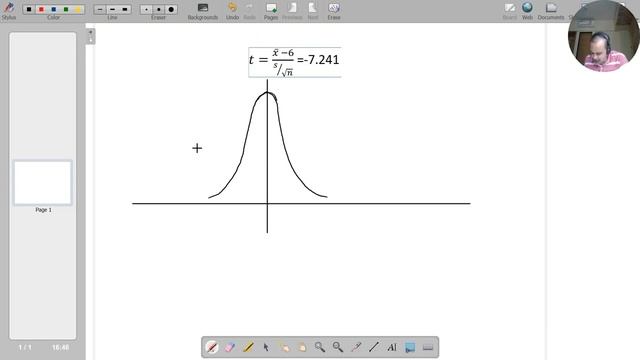The height and width of the screenshot is (360, 640).
Task: Select the medium eraser size
Action: 158,9
